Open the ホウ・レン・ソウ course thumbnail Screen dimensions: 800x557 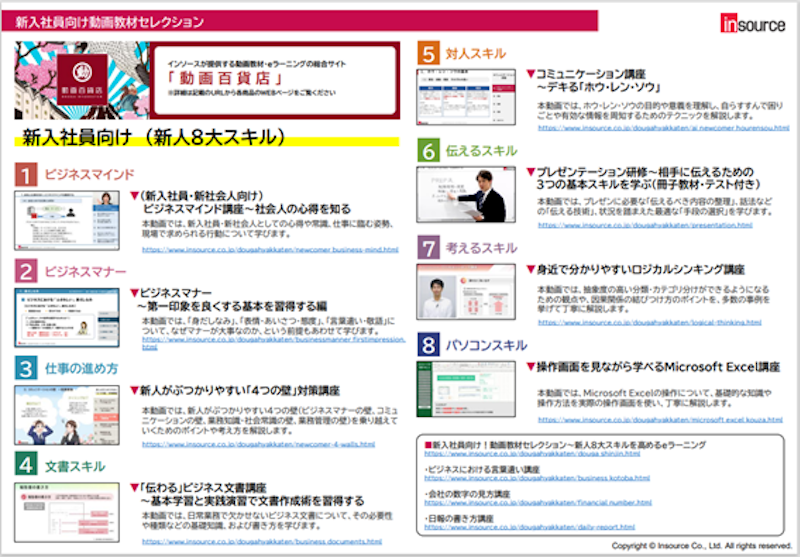click(x=466, y=97)
